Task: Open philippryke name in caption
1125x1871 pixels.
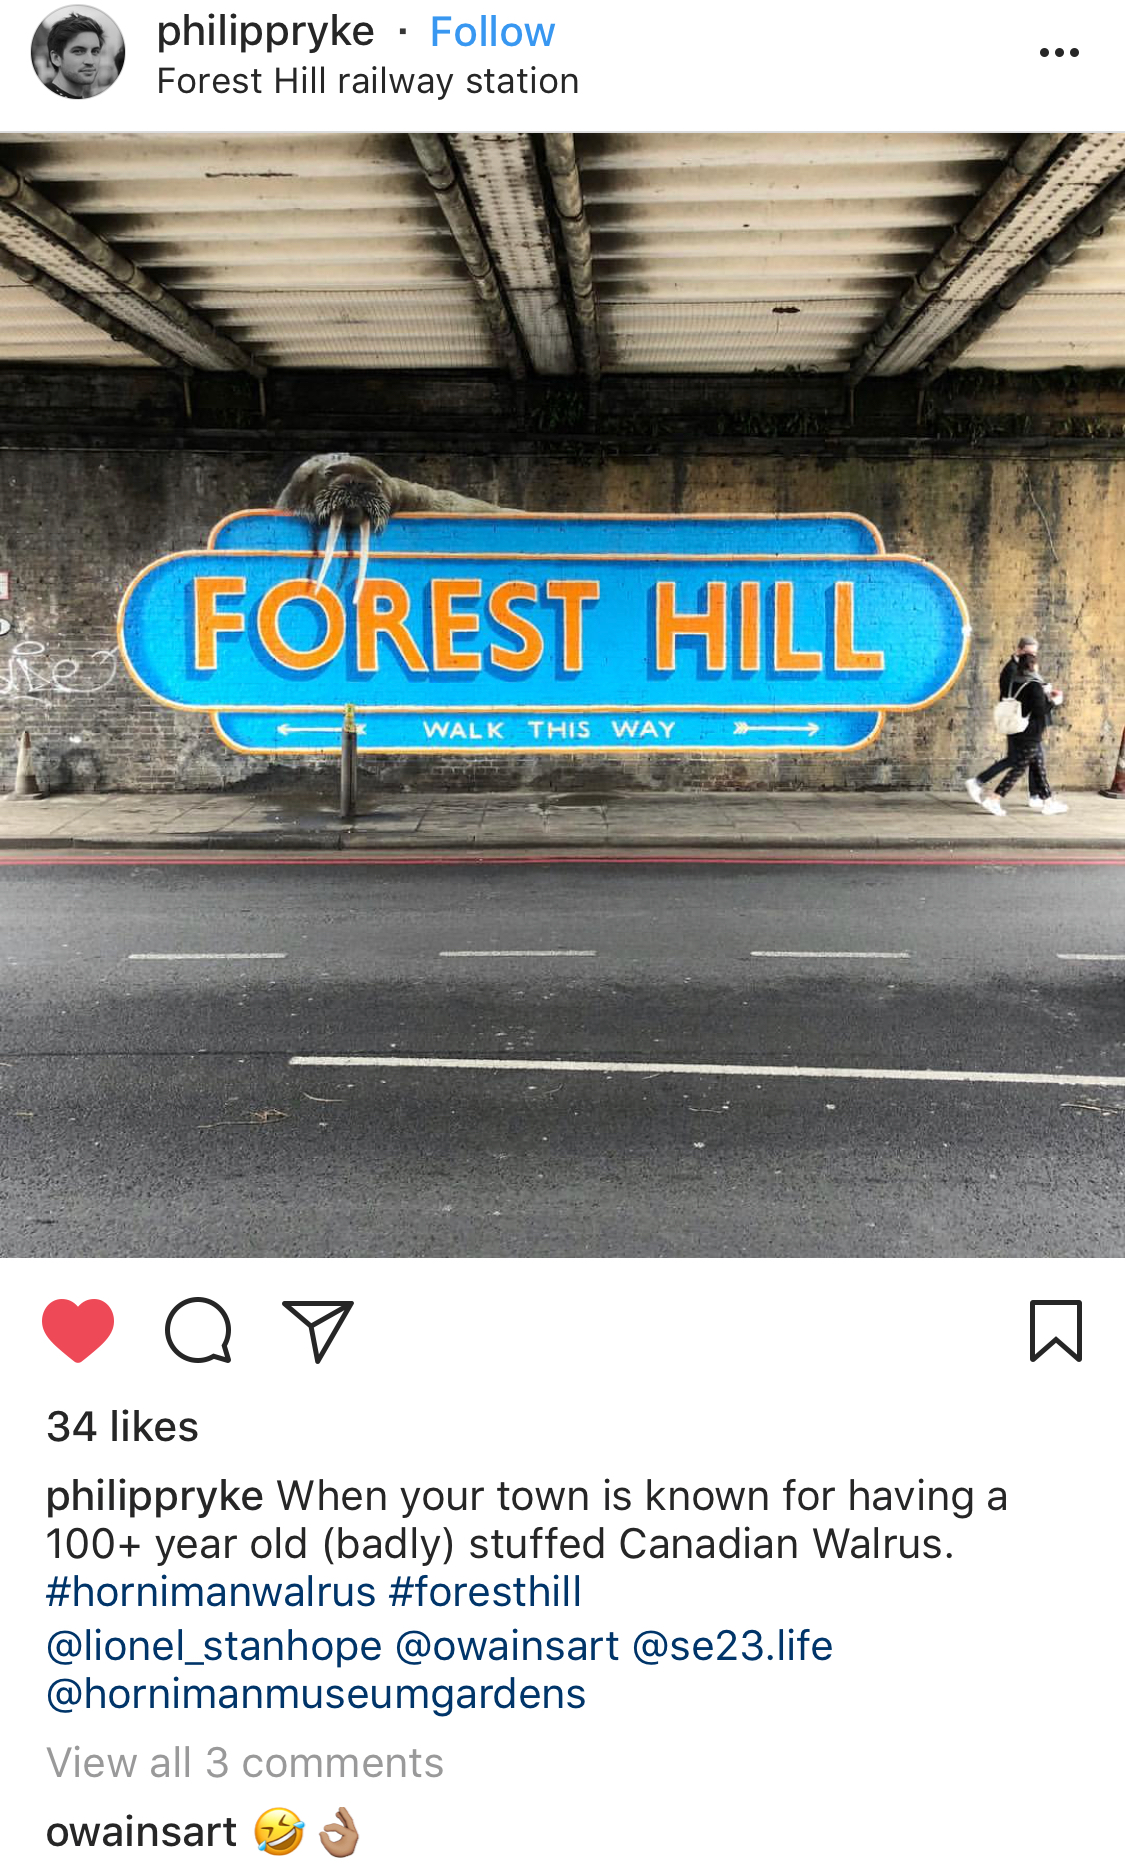Action: [x=155, y=1497]
